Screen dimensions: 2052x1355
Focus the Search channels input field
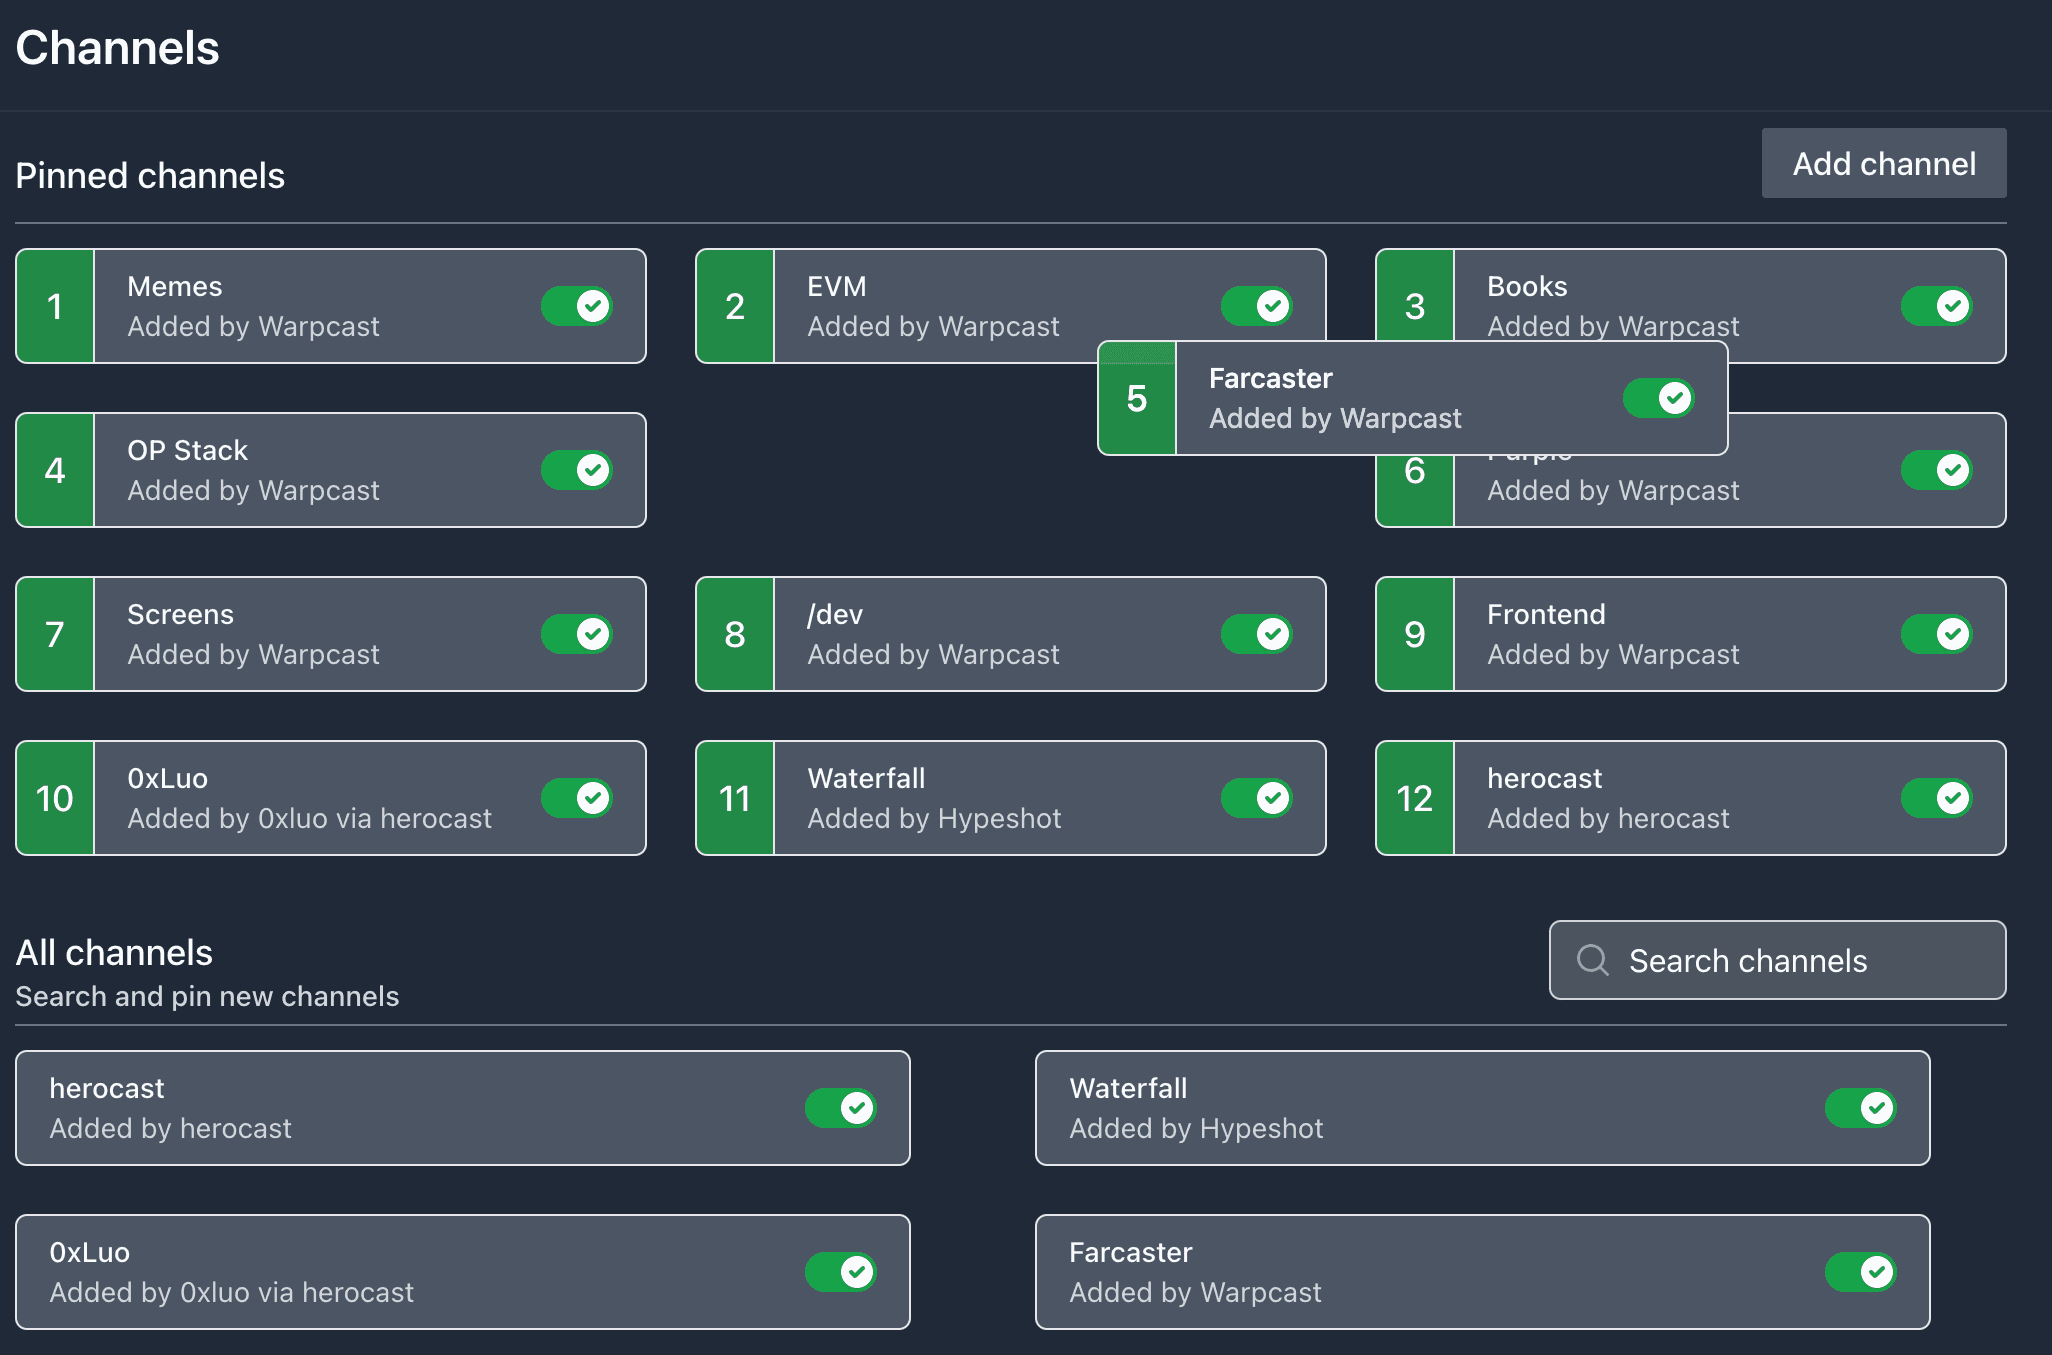(x=1778, y=960)
